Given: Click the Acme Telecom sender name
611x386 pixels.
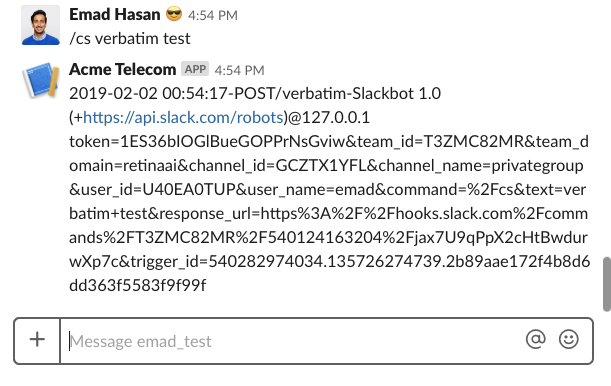Looking at the screenshot, I should [123, 70].
